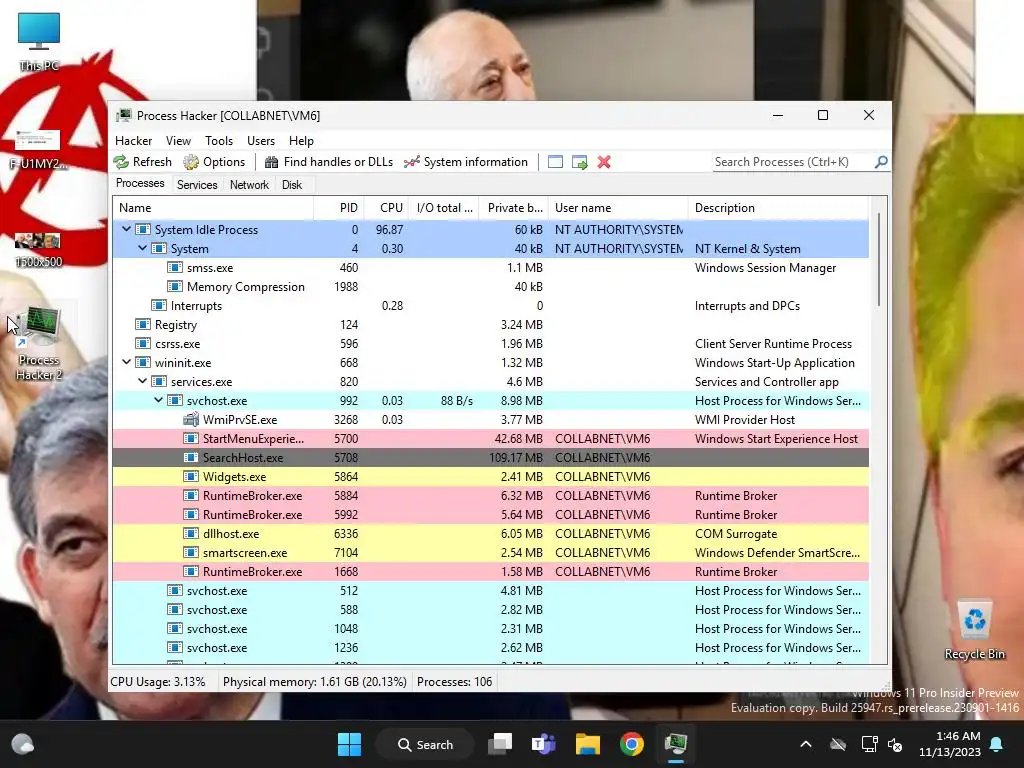Sort by the Name column header
The width and height of the screenshot is (1024, 768).
[x=213, y=208]
